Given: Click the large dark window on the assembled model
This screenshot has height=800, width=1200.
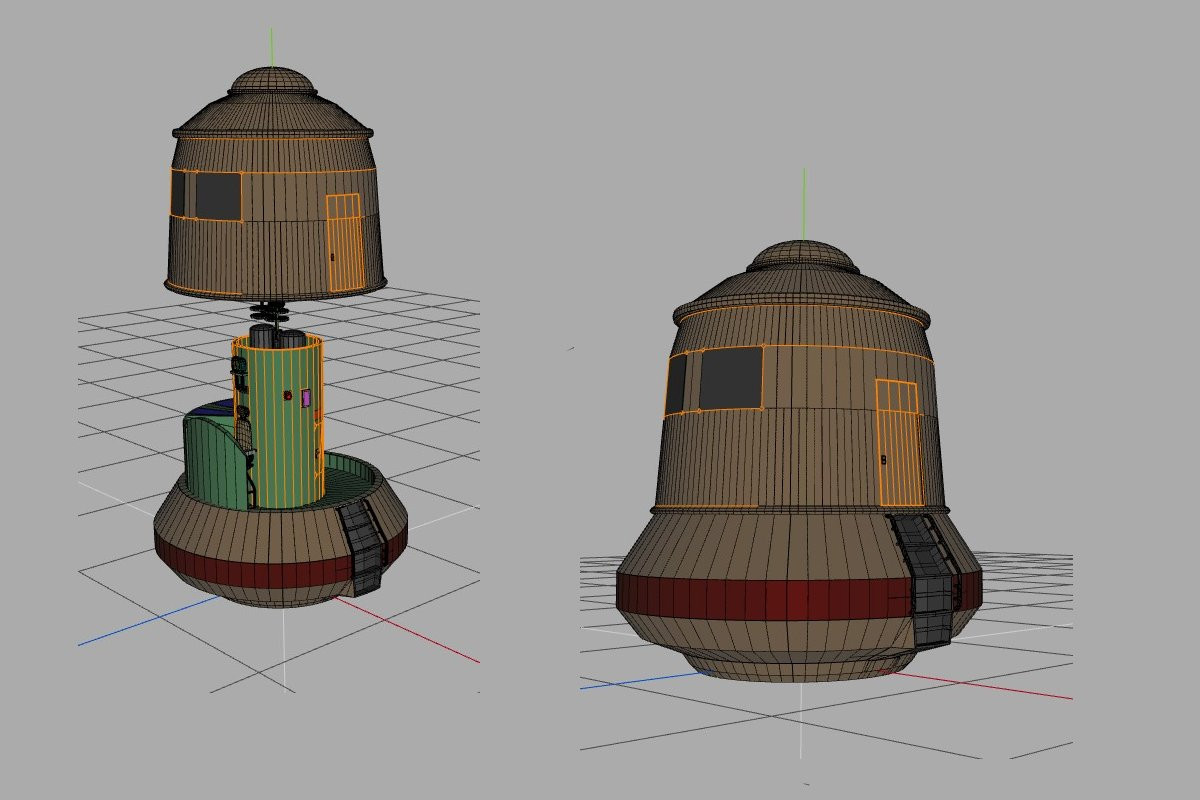Looking at the screenshot, I should pos(731,378).
